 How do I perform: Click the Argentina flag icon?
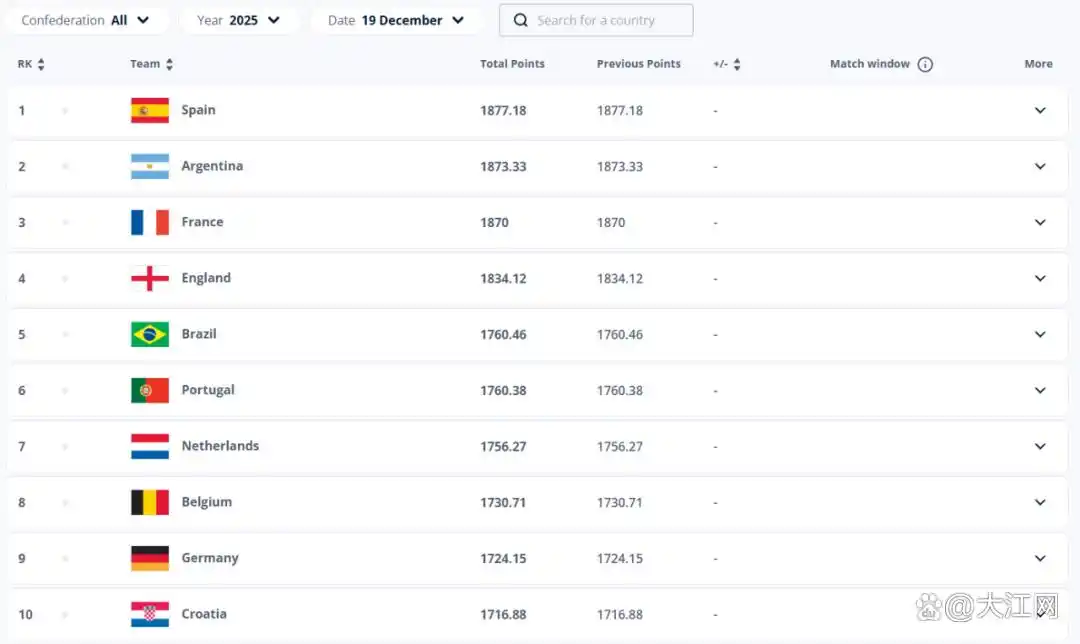coord(149,166)
